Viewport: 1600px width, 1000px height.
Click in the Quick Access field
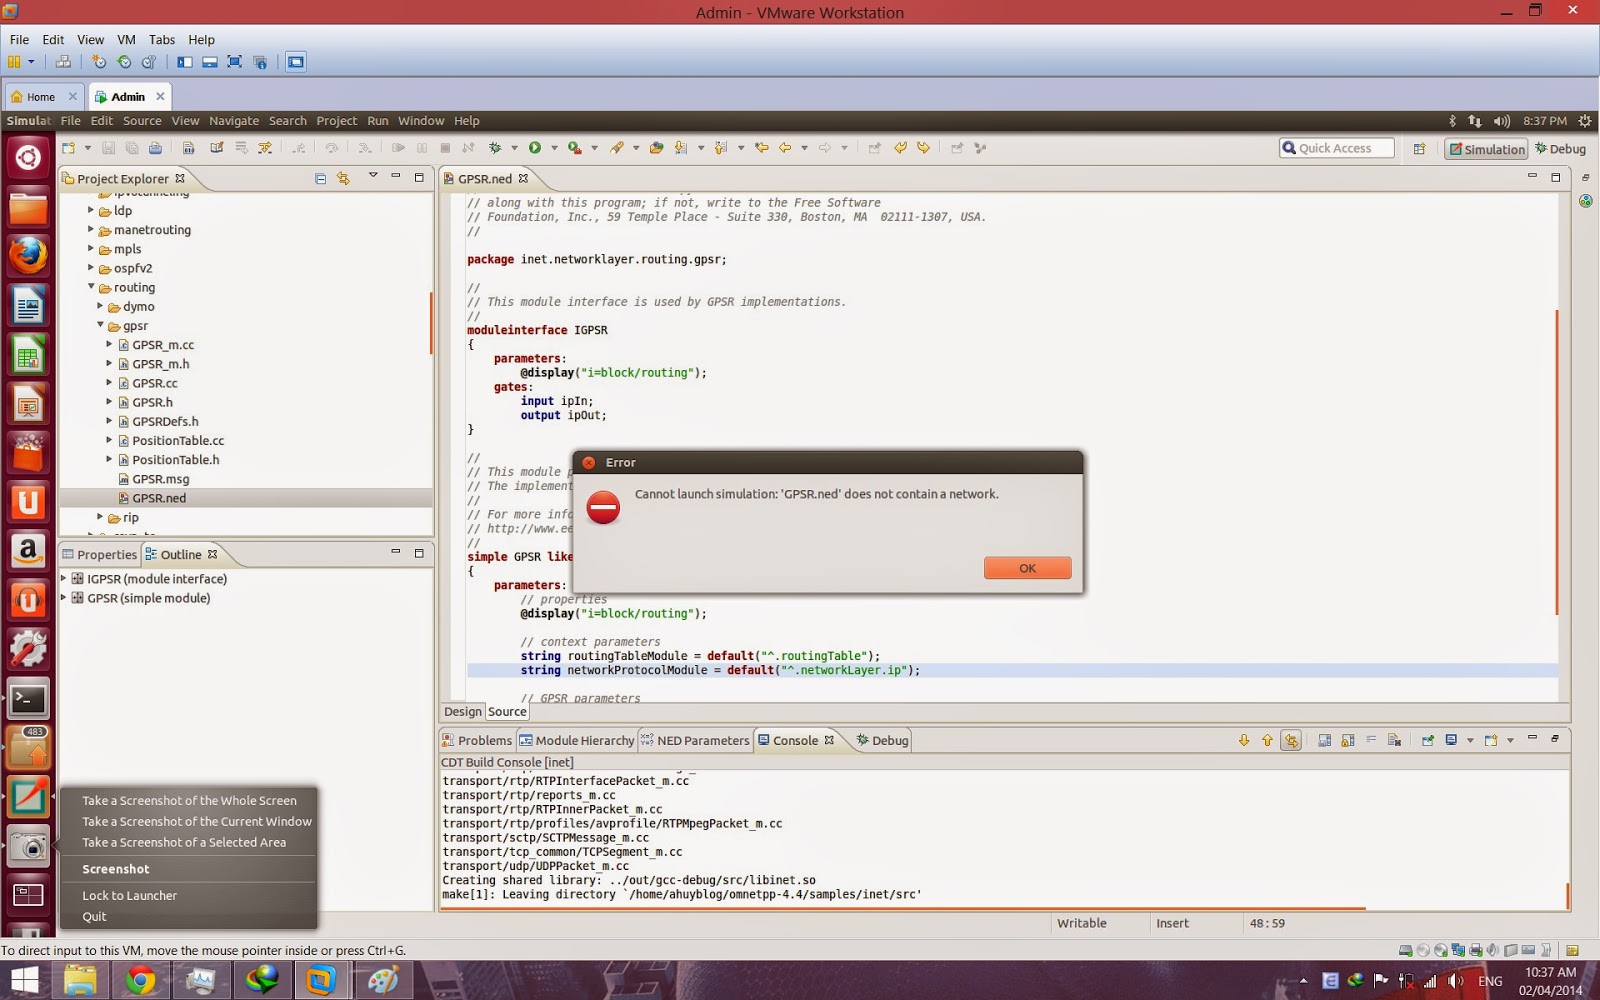click(1337, 148)
